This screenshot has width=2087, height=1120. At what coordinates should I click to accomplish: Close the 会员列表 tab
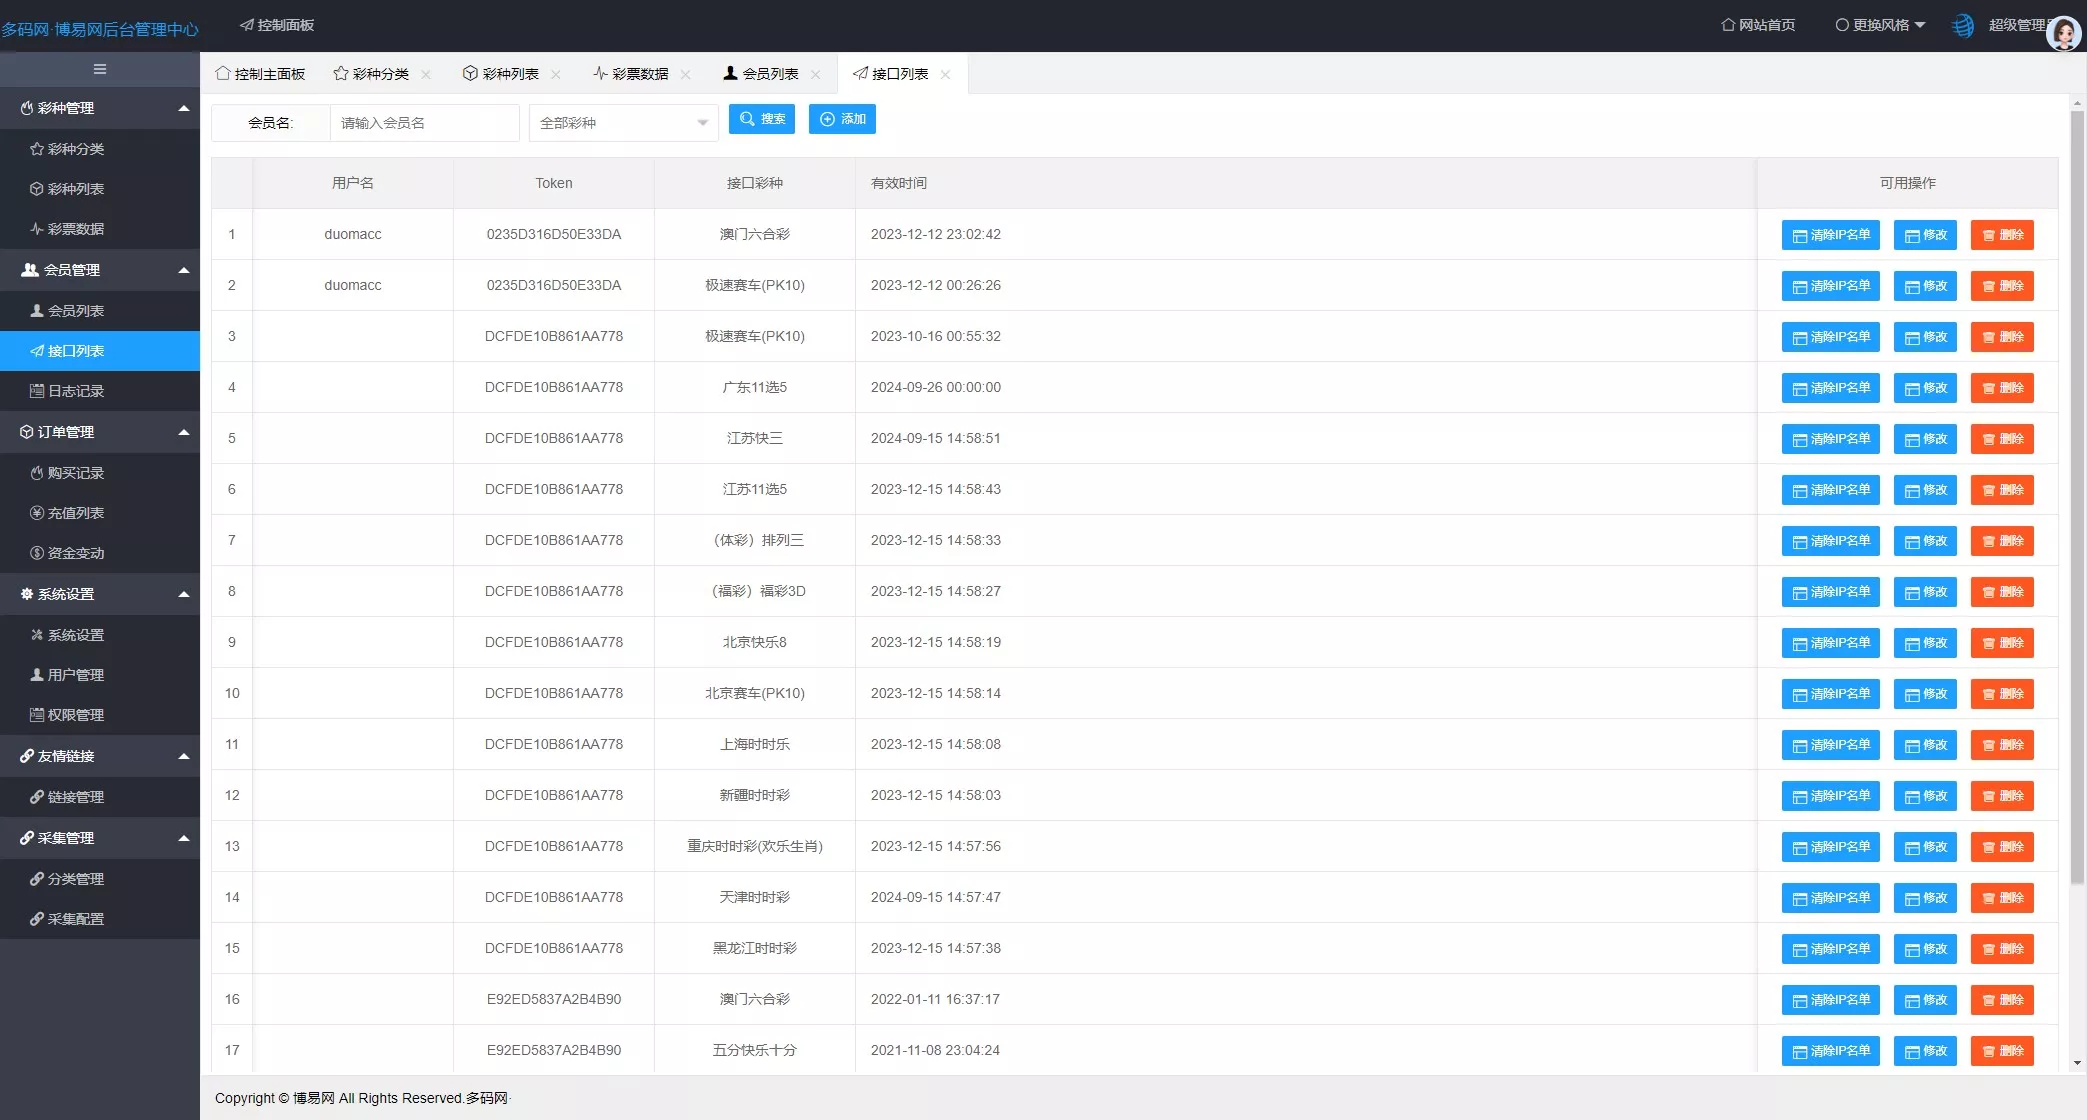[x=816, y=74]
